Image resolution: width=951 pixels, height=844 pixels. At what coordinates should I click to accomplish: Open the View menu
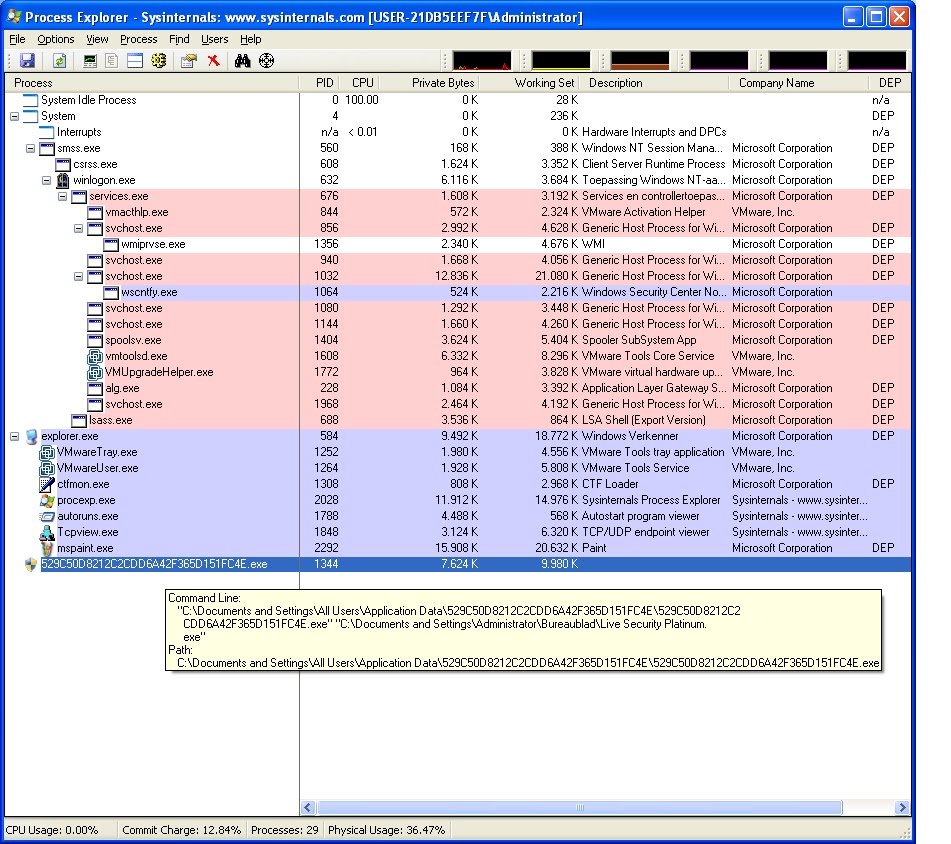coord(97,39)
